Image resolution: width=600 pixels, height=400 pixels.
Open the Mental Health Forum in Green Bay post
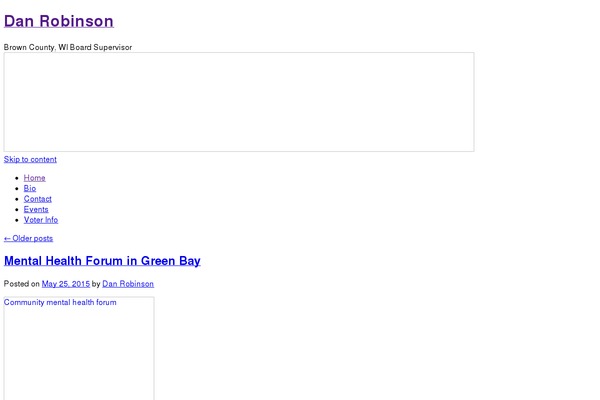[x=102, y=261]
